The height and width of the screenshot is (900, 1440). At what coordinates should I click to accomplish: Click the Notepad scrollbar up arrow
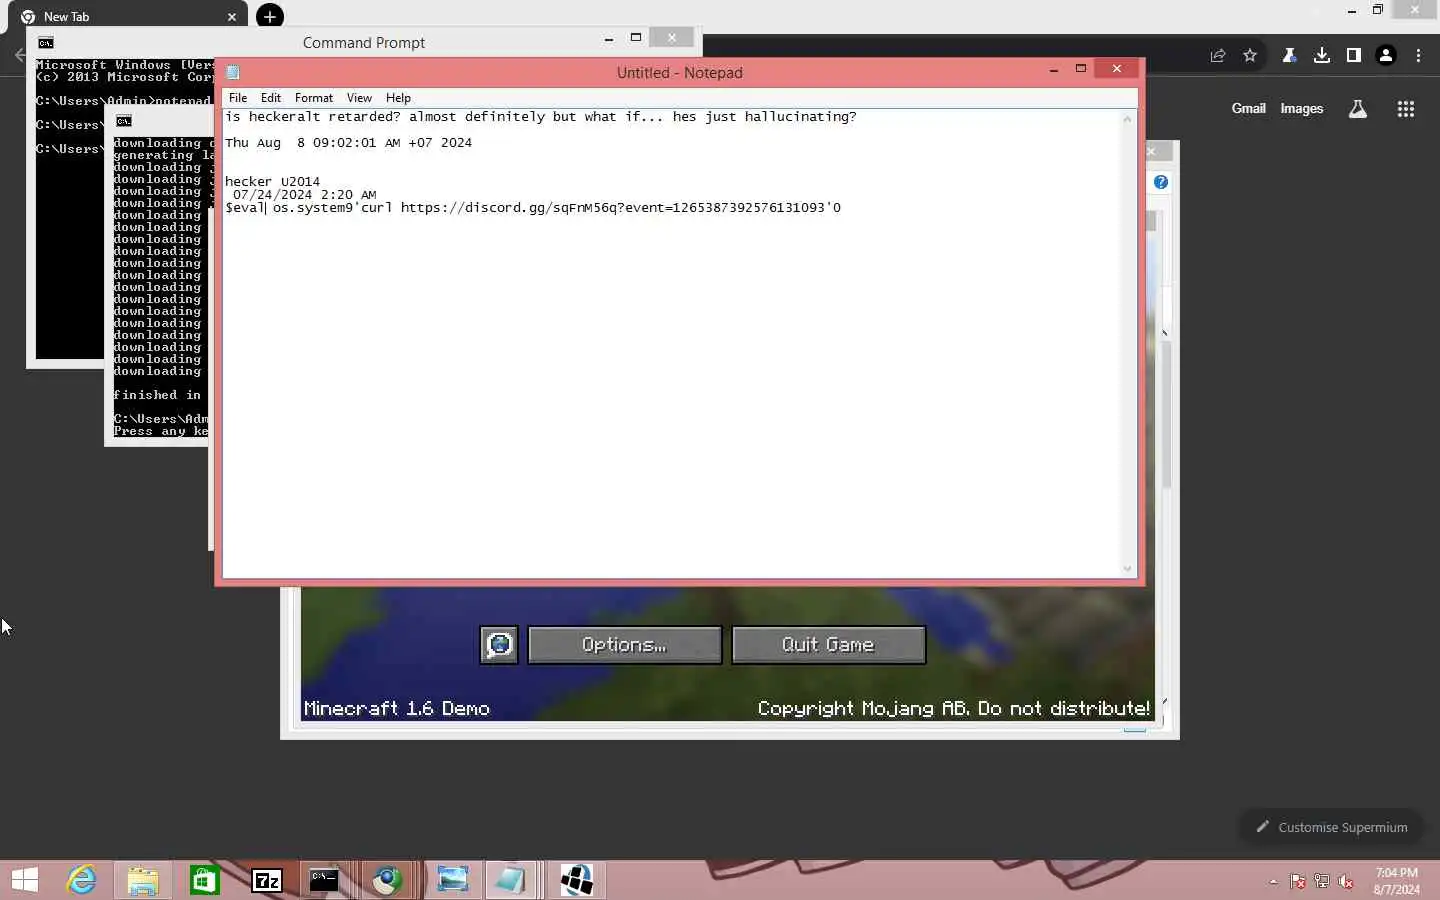point(1127,118)
